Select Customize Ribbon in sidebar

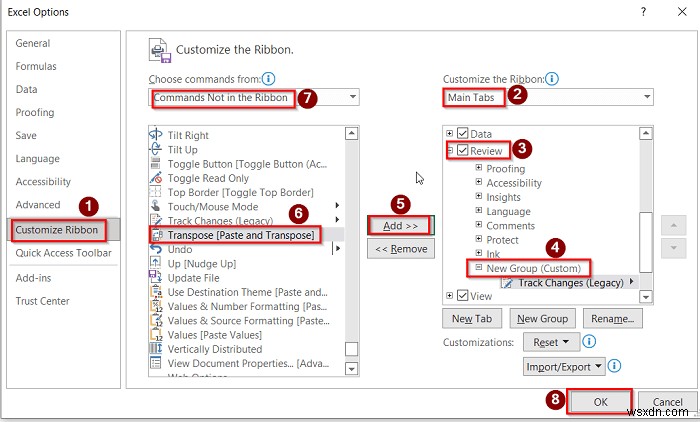[63, 230]
